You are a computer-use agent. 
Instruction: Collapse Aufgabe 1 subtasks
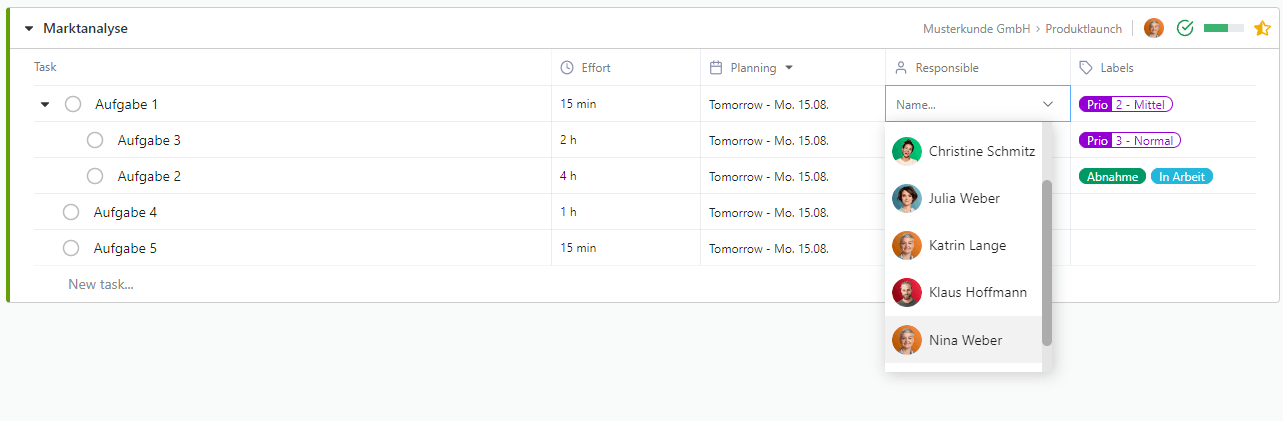(x=45, y=104)
